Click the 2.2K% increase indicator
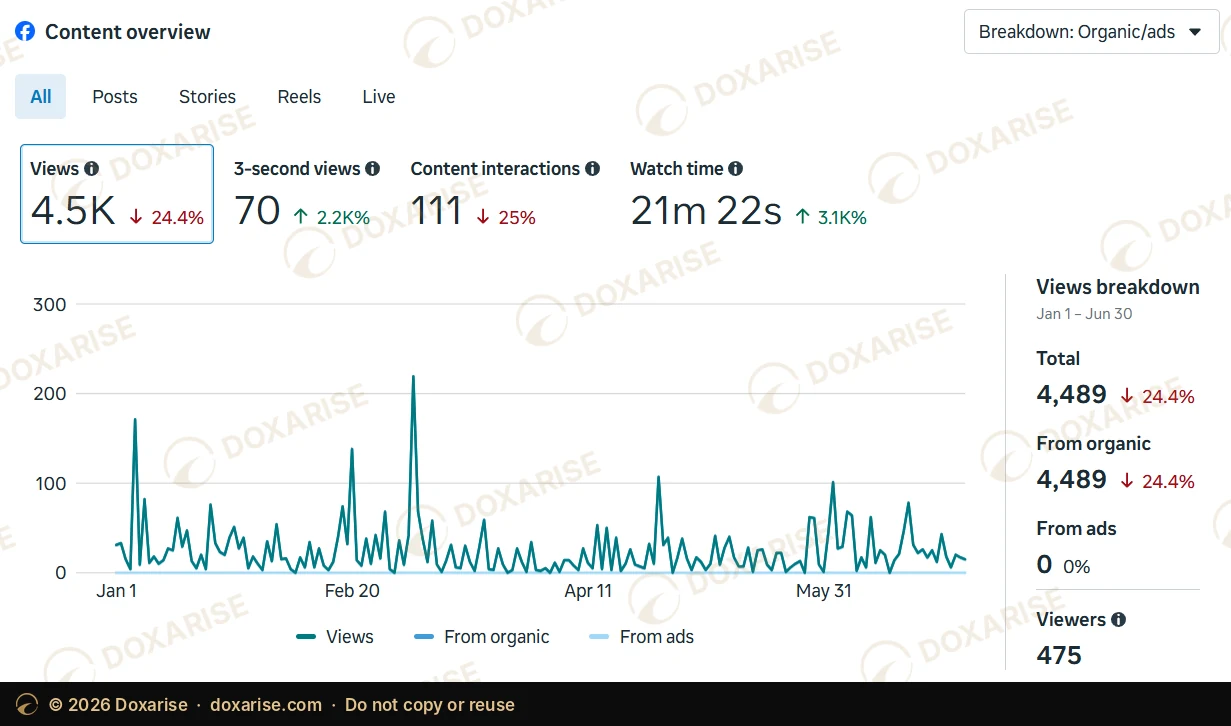The image size is (1231, 726). 331,217
